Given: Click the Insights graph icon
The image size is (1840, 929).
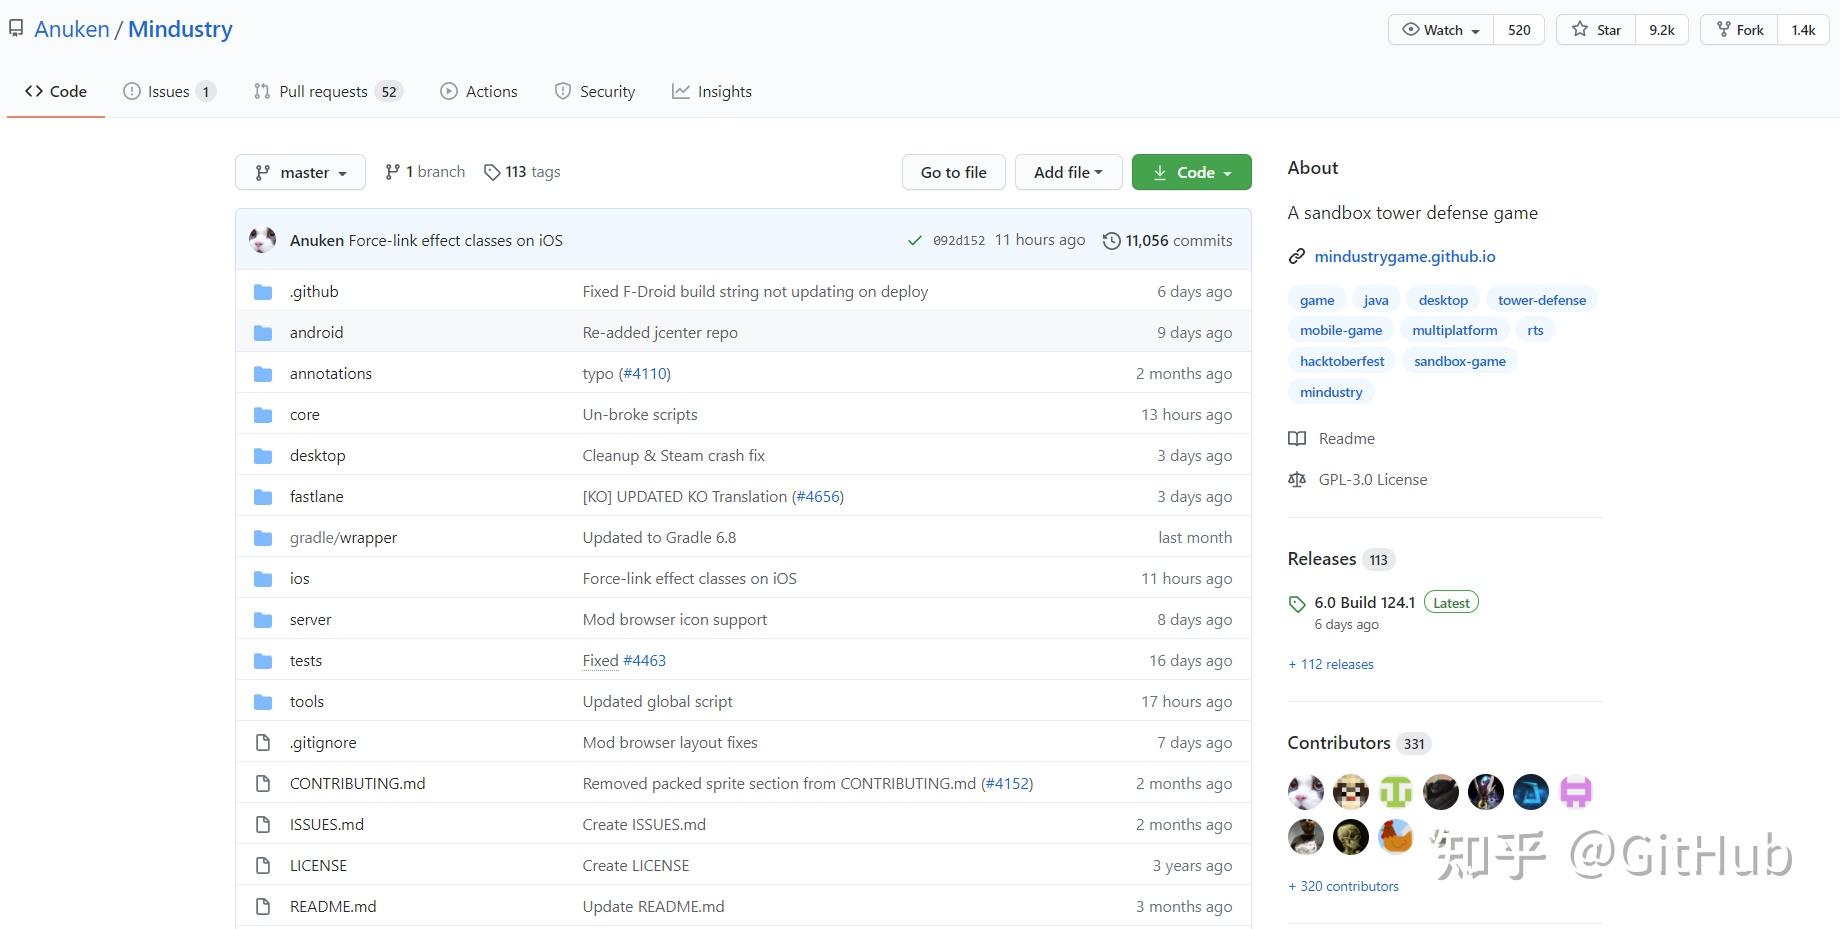Looking at the screenshot, I should (x=681, y=91).
